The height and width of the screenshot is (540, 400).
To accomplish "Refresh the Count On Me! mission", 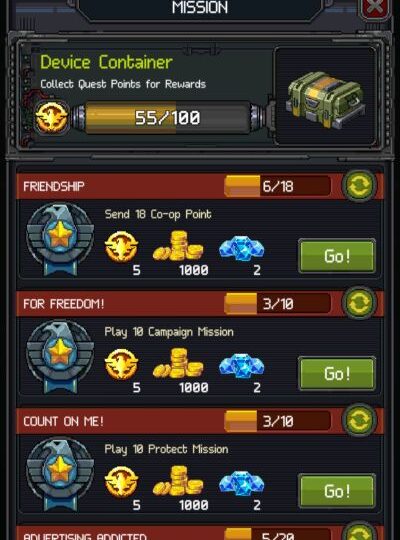I will (359, 420).
